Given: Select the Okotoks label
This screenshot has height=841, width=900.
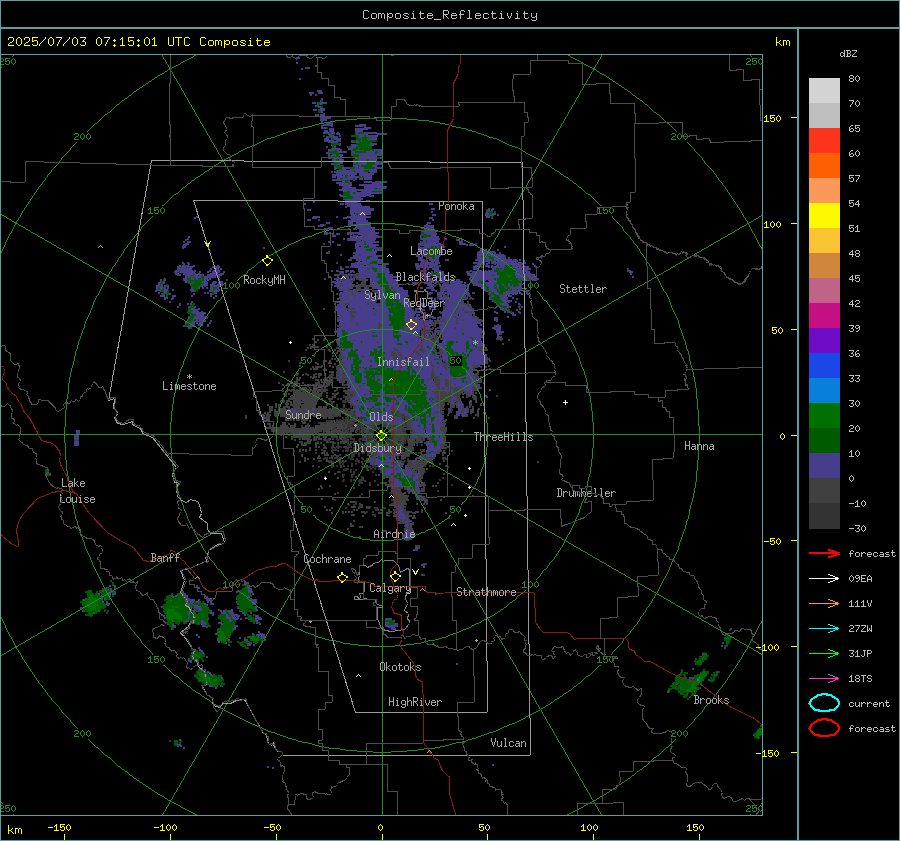Looking at the screenshot, I should [400, 667].
